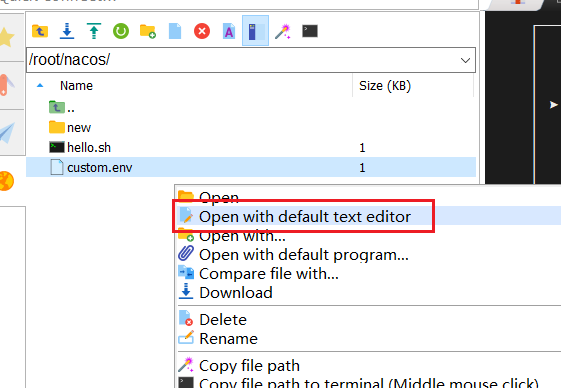561x388 pixels.
Task: Click the orange globe sidebar icon
Action: click(6, 181)
